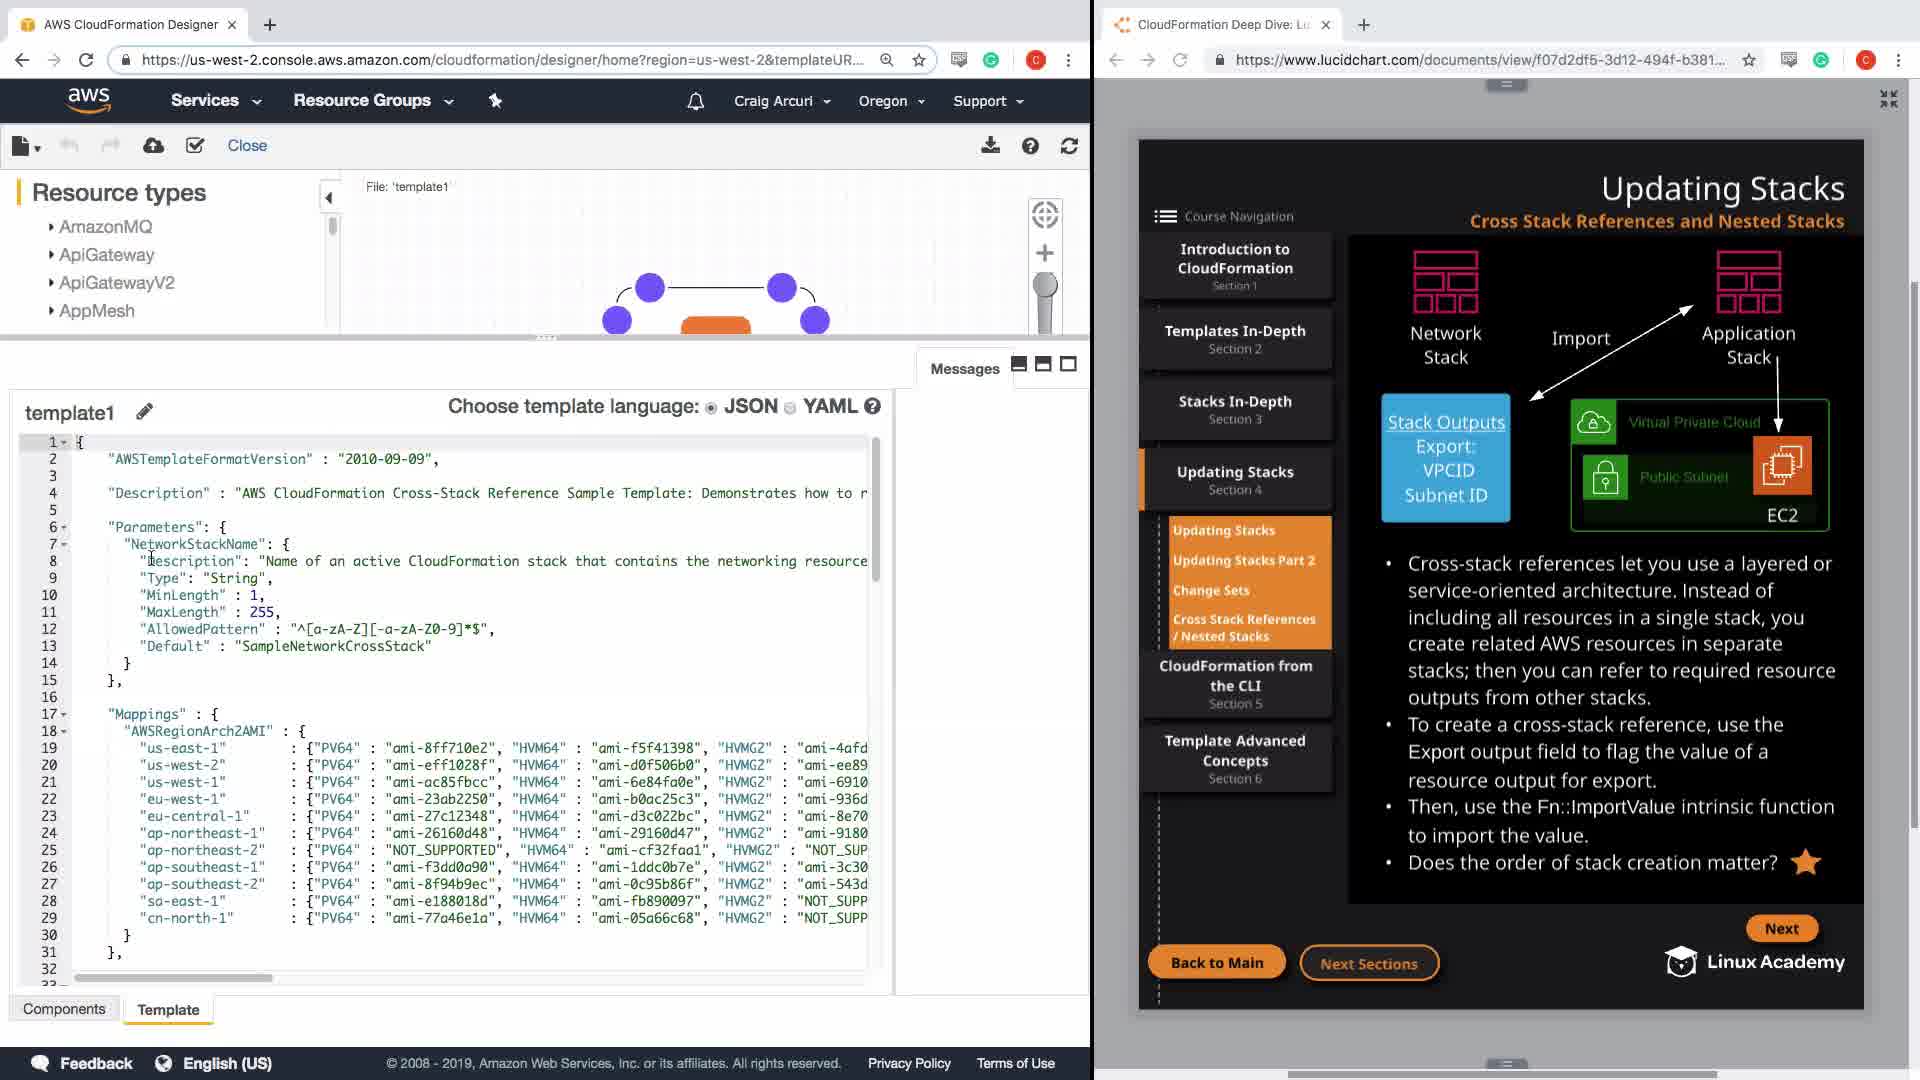Image resolution: width=1920 pixels, height=1080 pixels.
Task: Click the download template icon
Action: pyautogui.click(x=990, y=146)
